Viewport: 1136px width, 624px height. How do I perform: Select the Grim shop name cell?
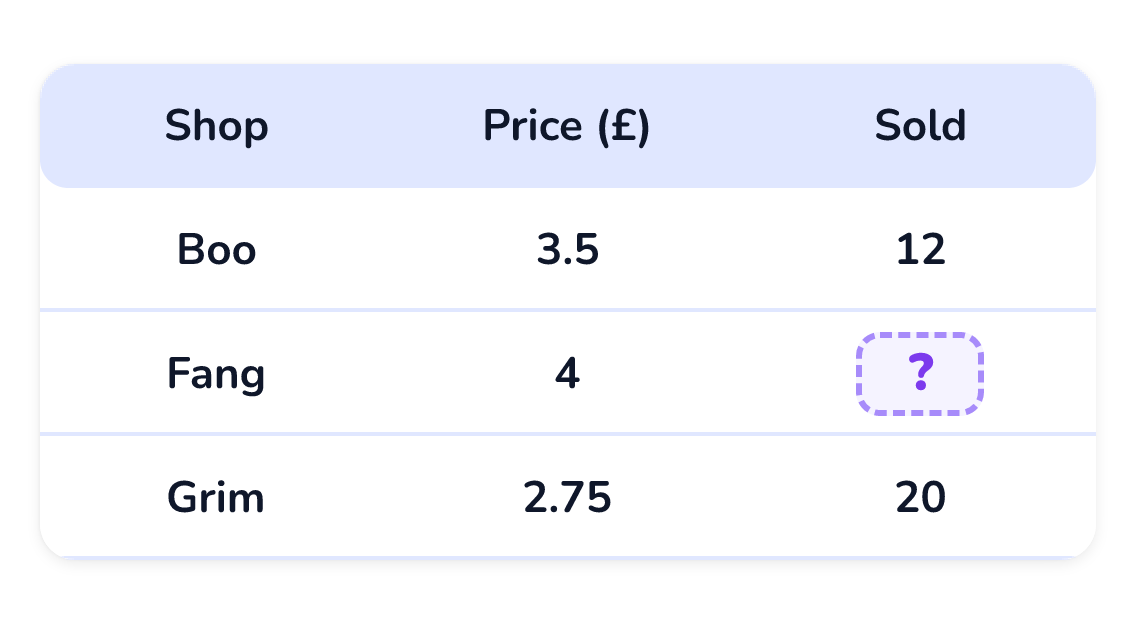point(216,498)
